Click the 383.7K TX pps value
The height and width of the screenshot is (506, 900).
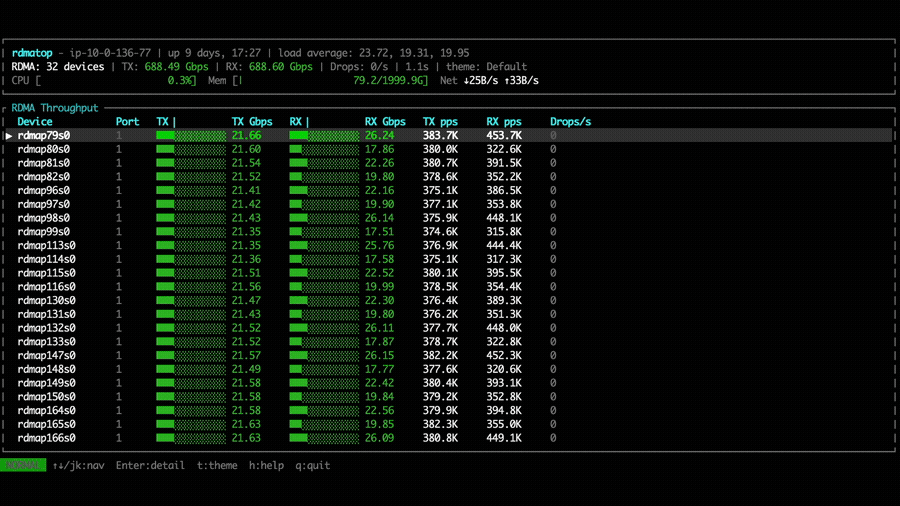[x=440, y=135]
